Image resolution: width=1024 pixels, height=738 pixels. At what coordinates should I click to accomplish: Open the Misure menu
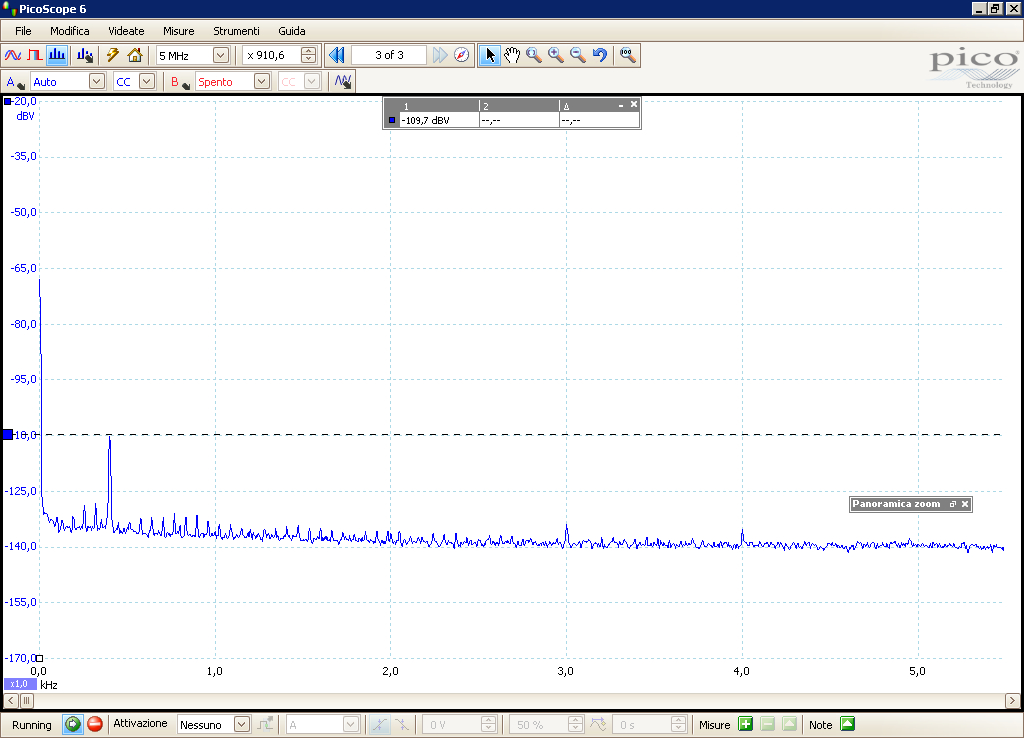[178, 31]
